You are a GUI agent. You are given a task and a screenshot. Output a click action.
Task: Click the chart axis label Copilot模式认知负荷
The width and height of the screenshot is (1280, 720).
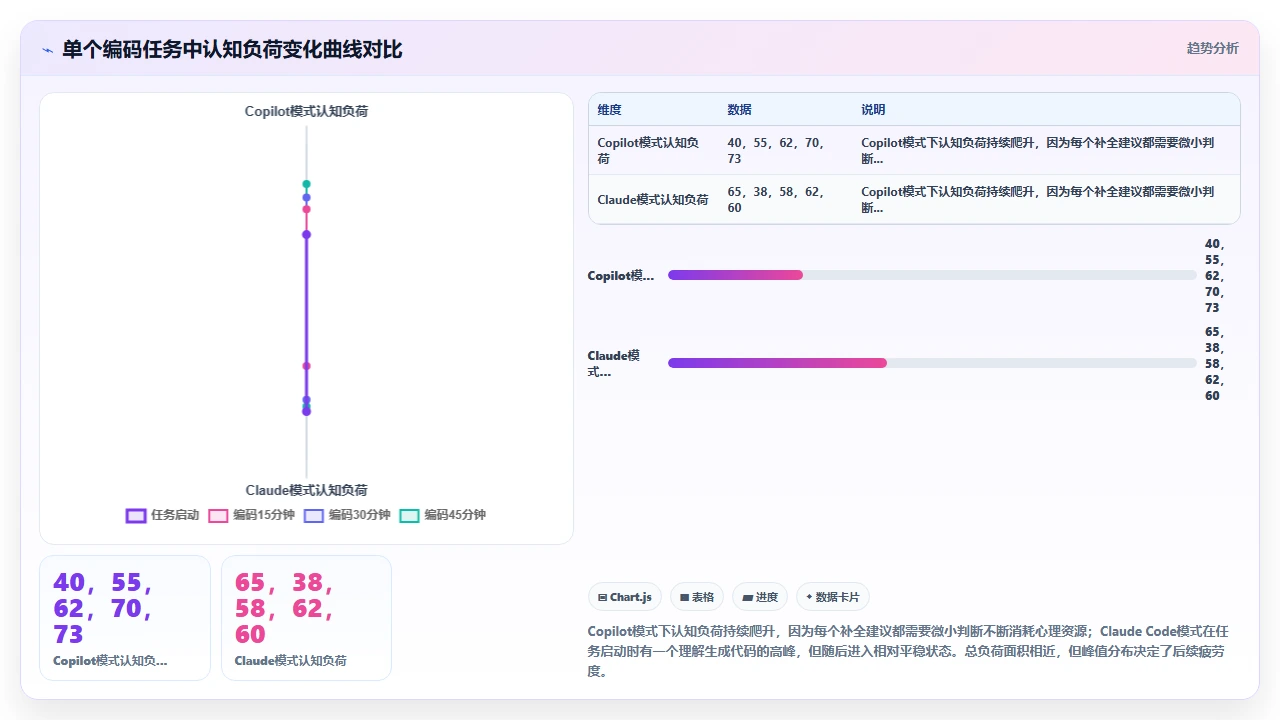click(307, 111)
